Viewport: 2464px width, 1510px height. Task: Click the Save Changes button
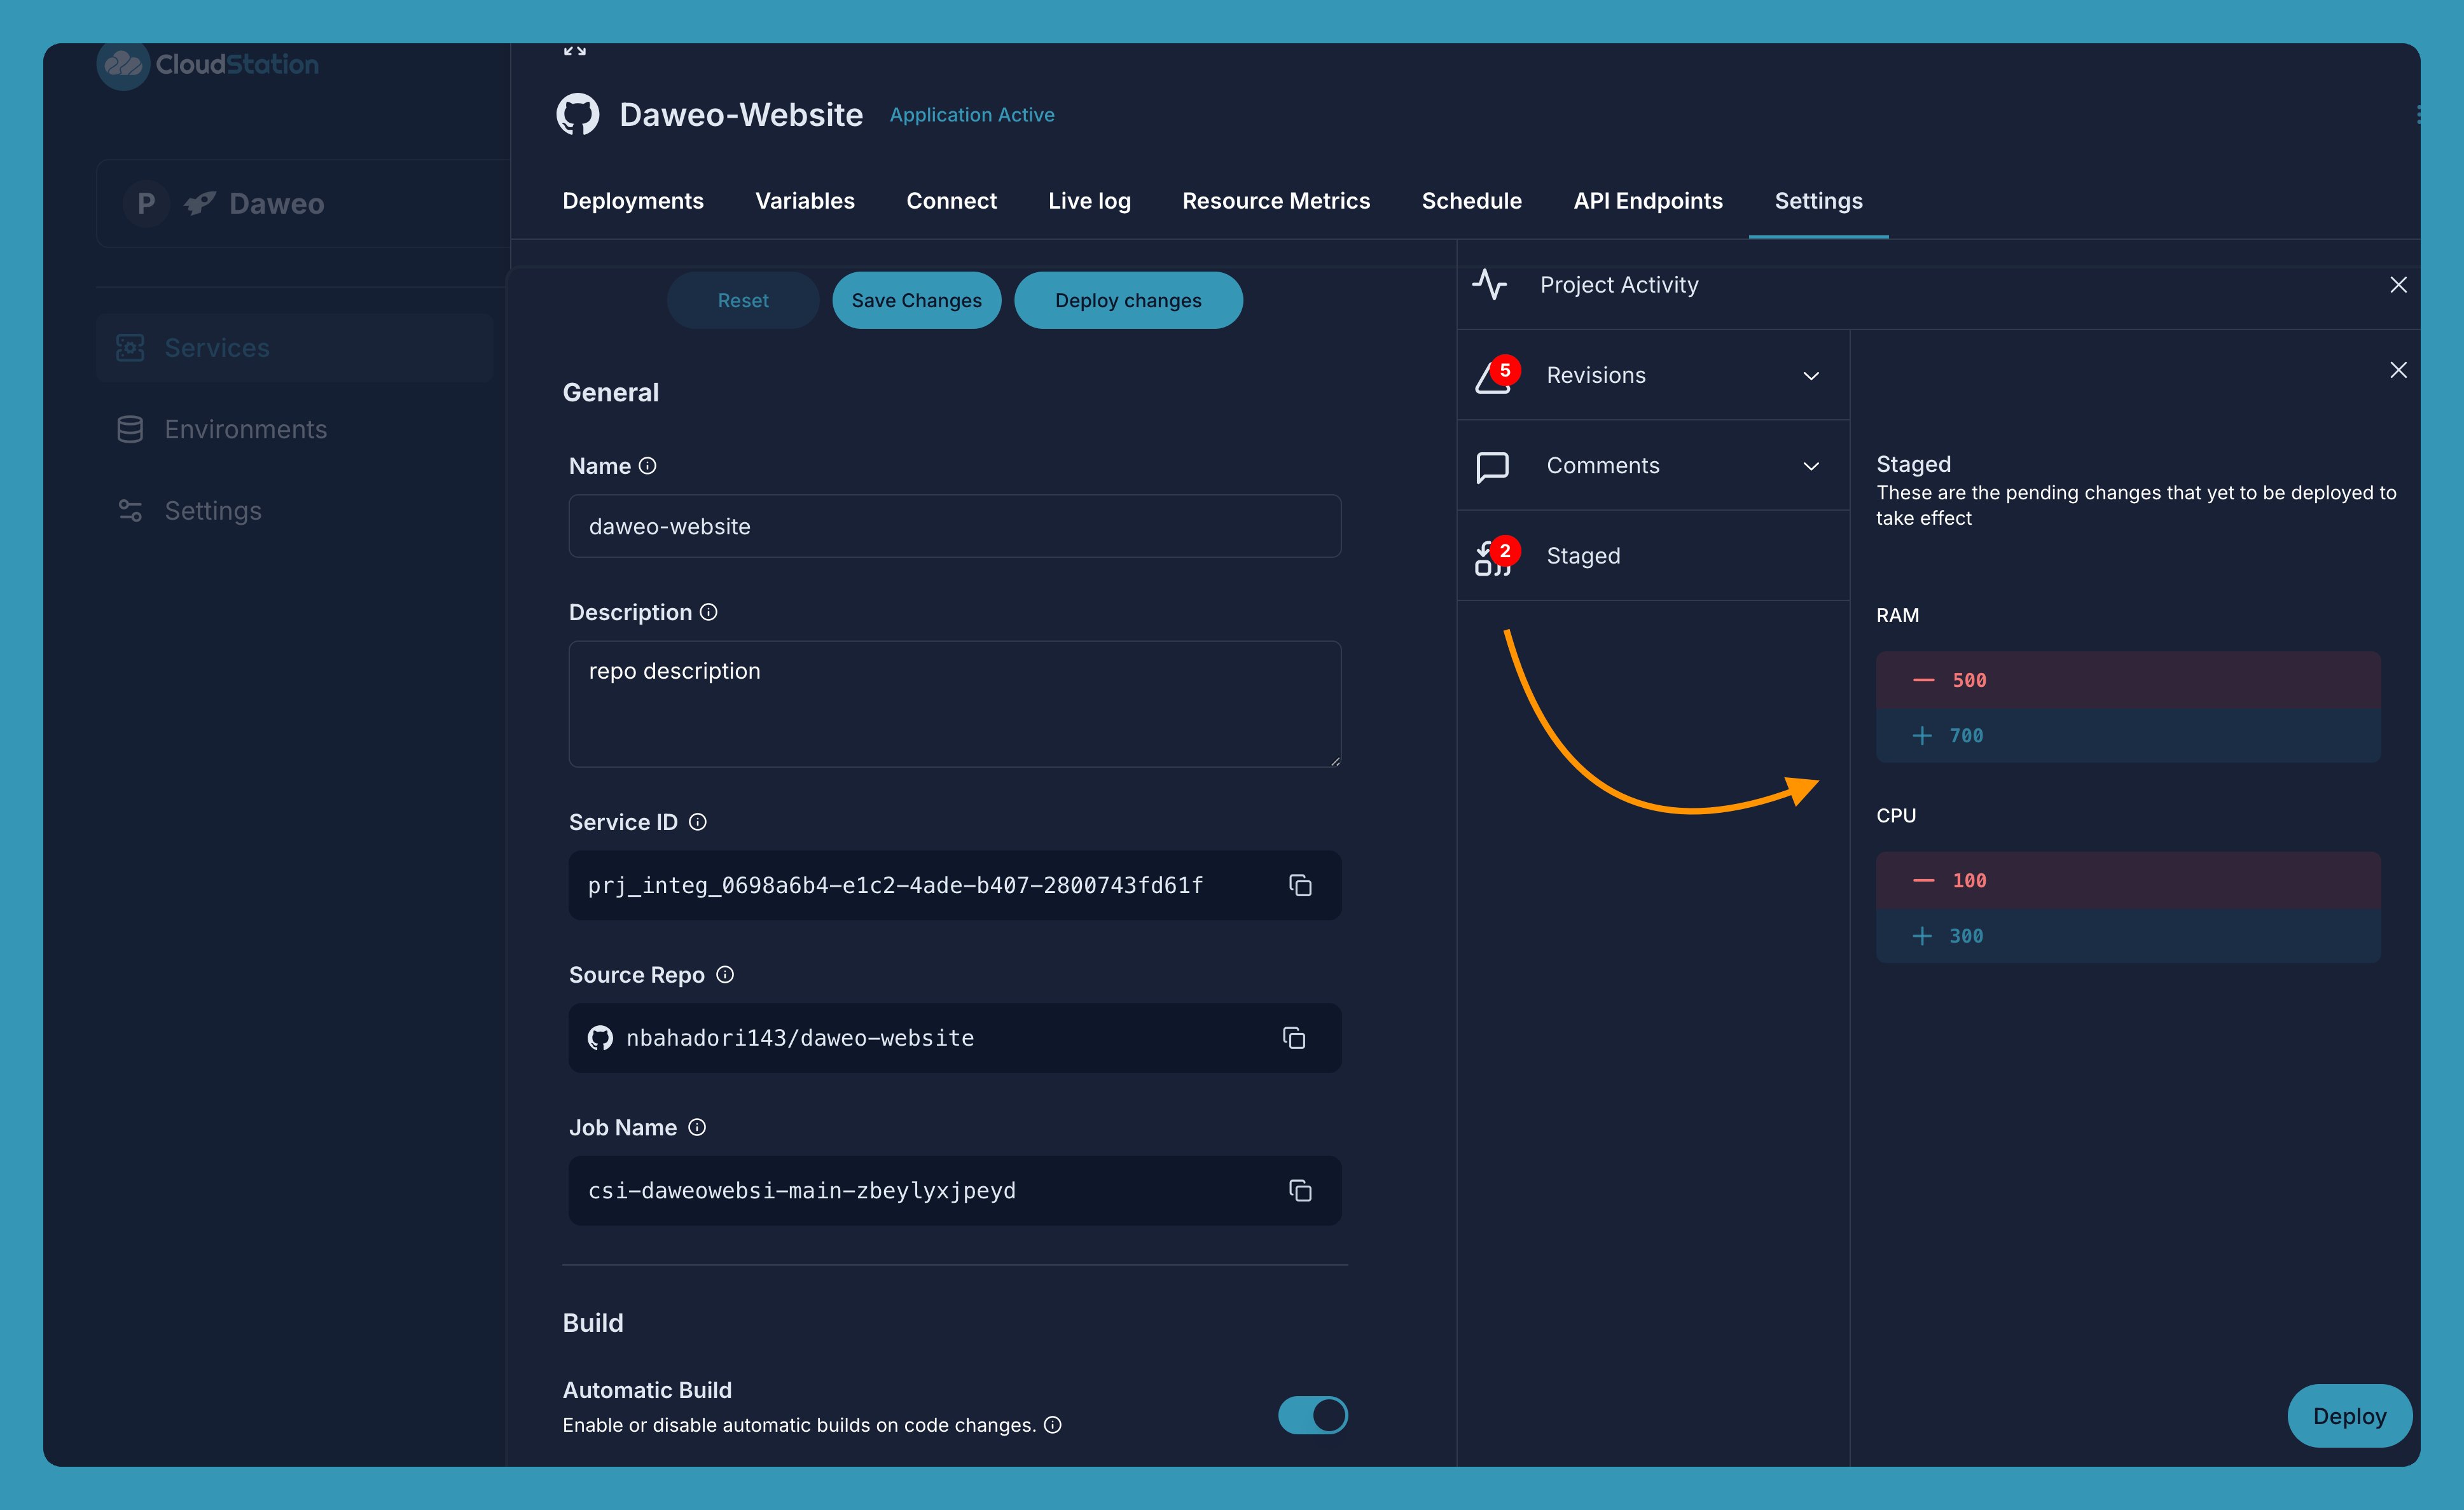pyautogui.click(x=916, y=300)
